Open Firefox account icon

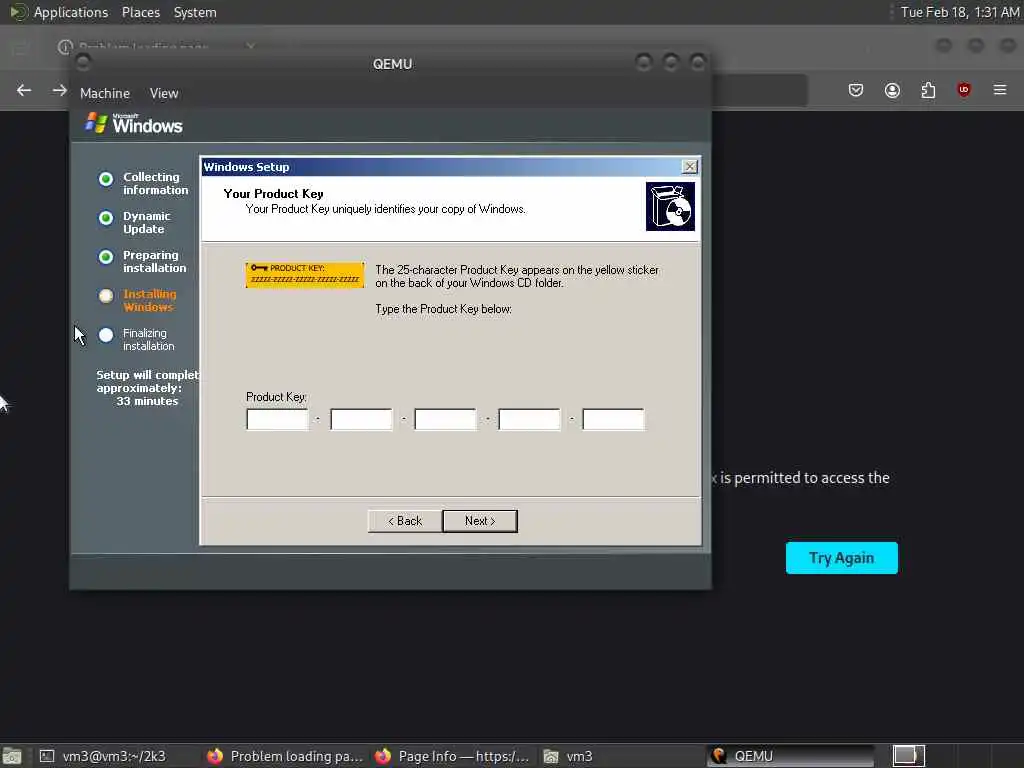click(892, 90)
